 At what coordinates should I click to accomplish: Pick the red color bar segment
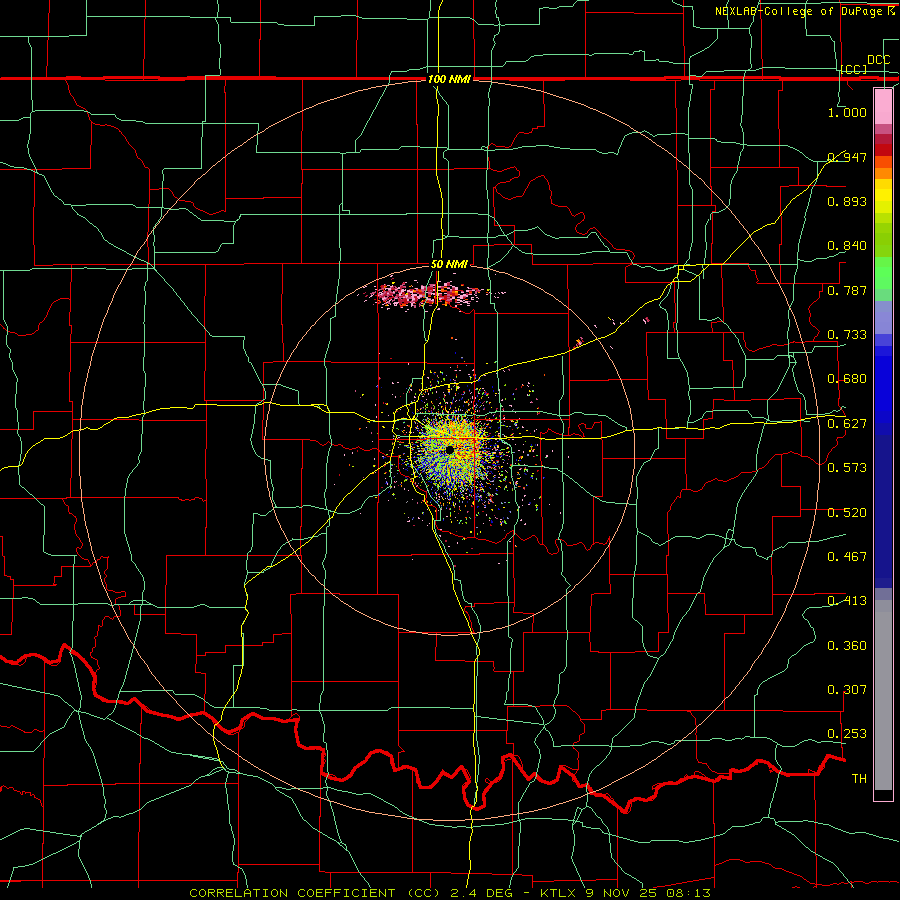pyautogui.click(x=883, y=150)
